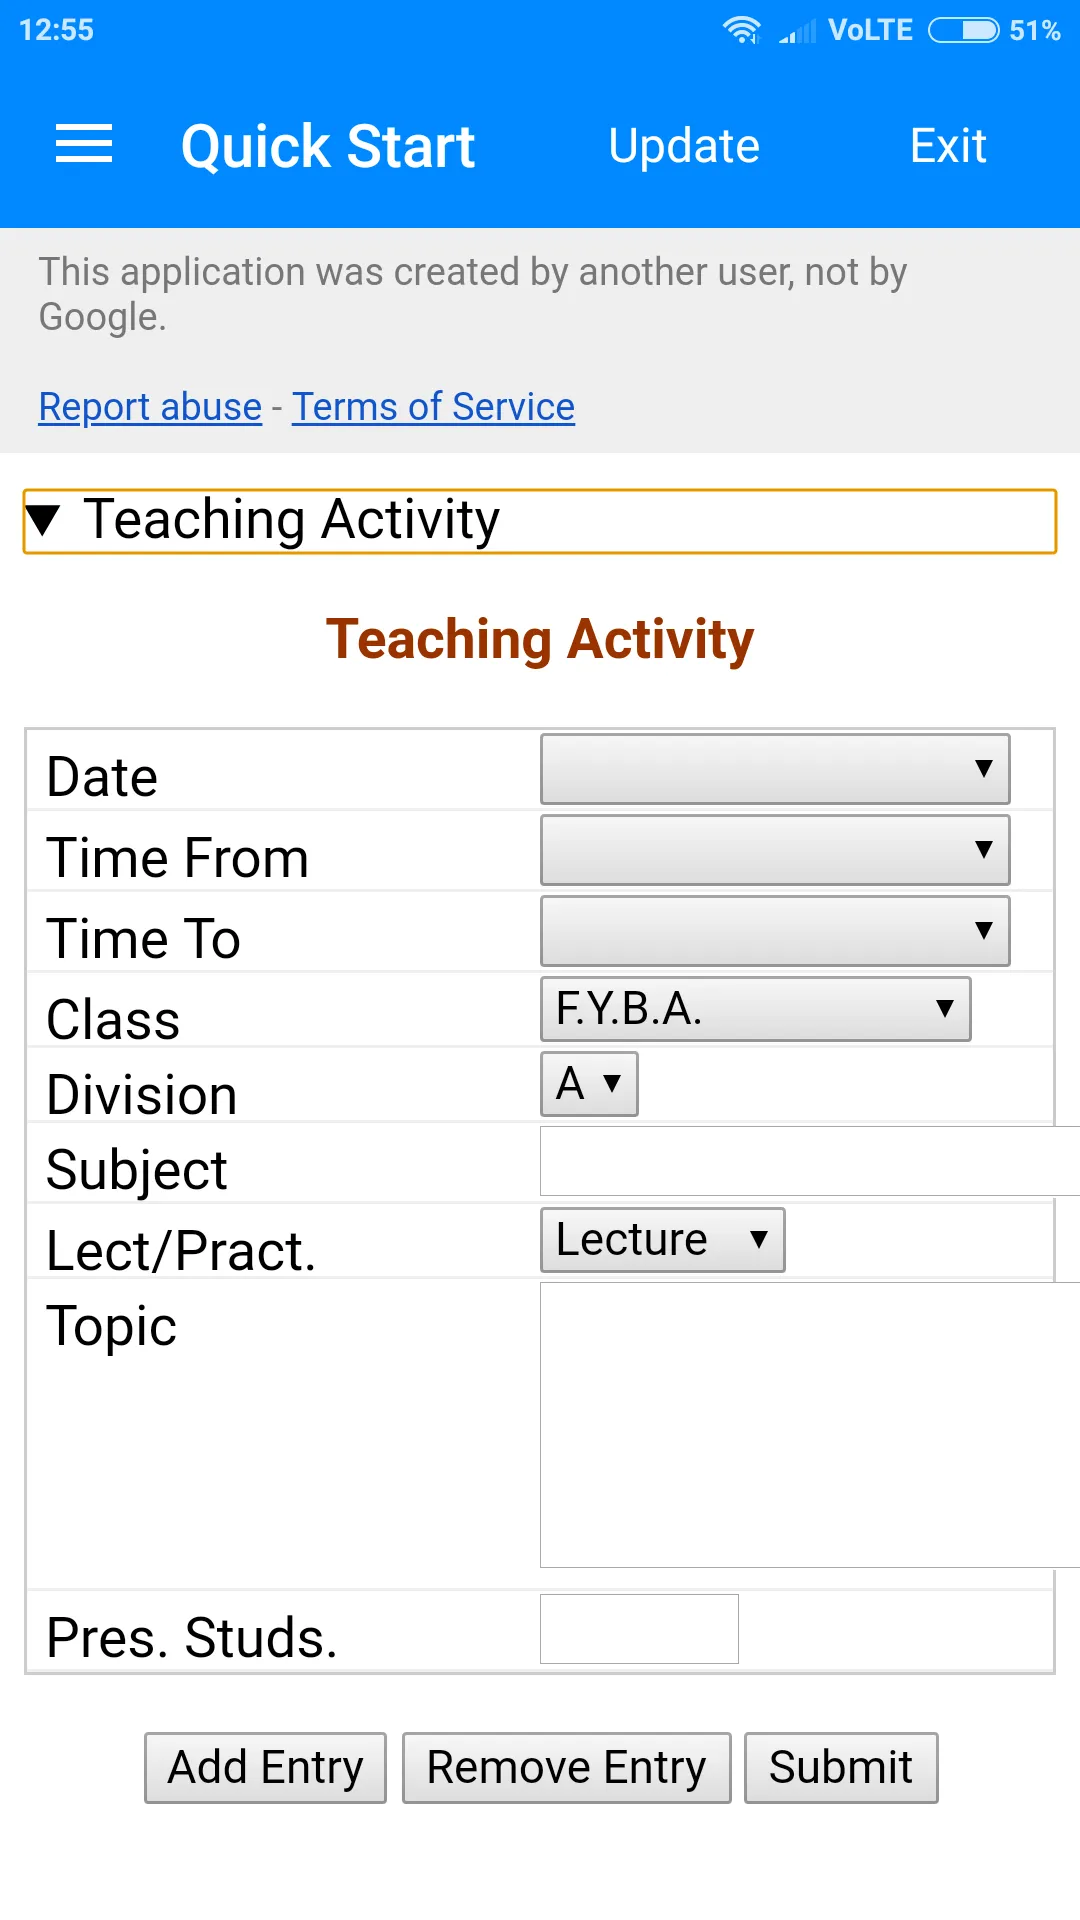Click the Remove Entry button
Screen dimensions: 1080x1920
pyautogui.click(x=566, y=1768)
